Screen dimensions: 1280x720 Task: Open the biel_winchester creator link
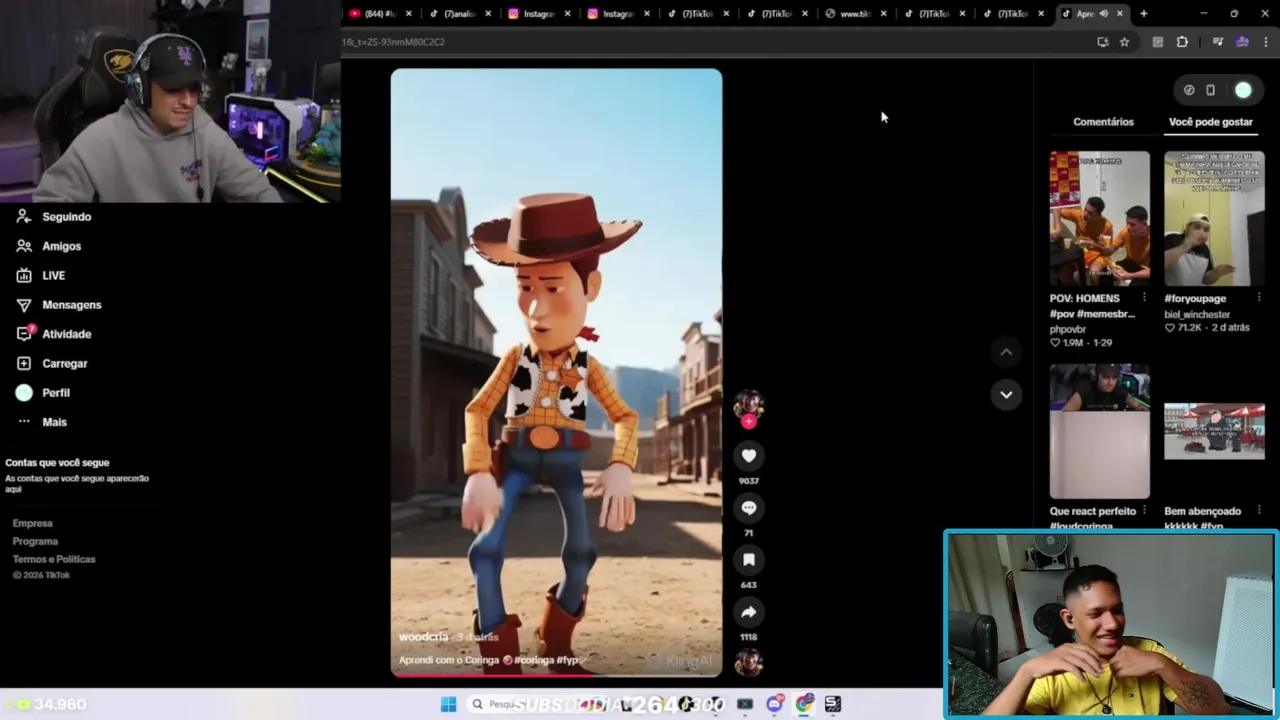click(x=1197, y=315)
